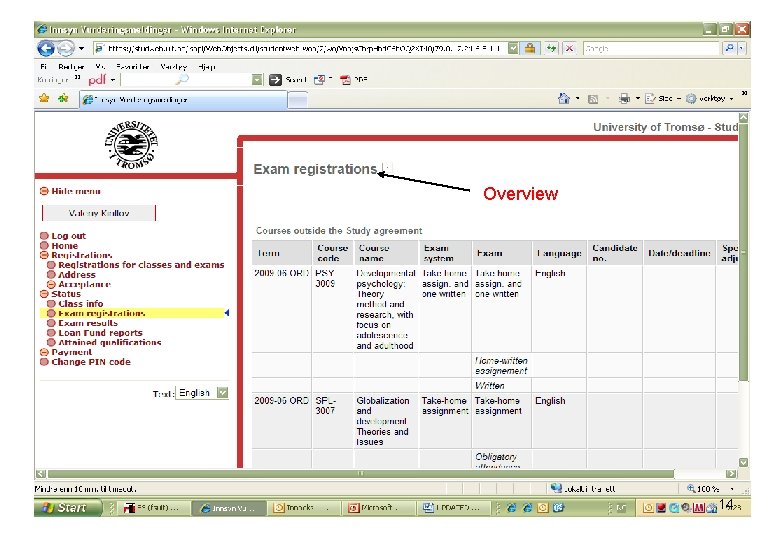
Task: Switch to the UPDATED Word document taskbar button
Action: tap(455, 508)
